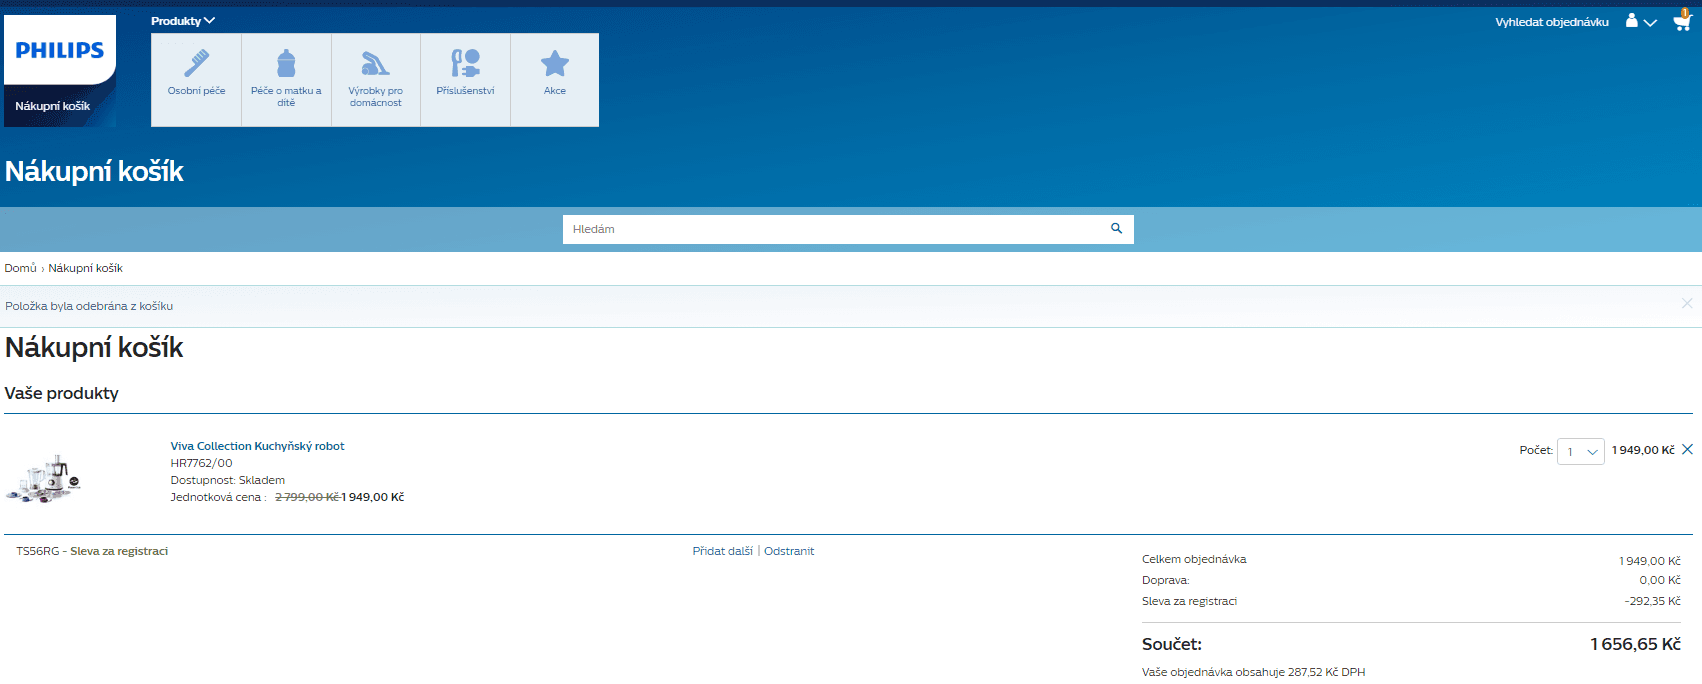Remove product with the X icon
1702x684 pixels.
[1687, 449]
